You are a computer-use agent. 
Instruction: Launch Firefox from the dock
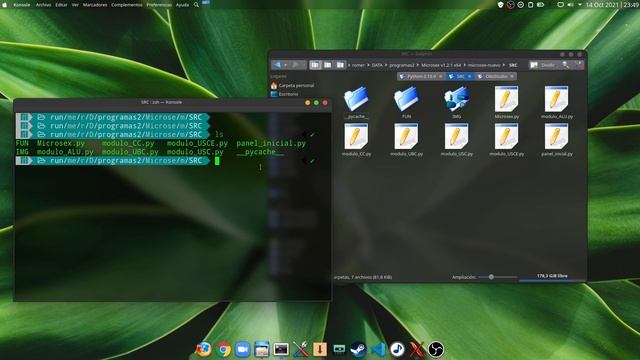point(203,349)
